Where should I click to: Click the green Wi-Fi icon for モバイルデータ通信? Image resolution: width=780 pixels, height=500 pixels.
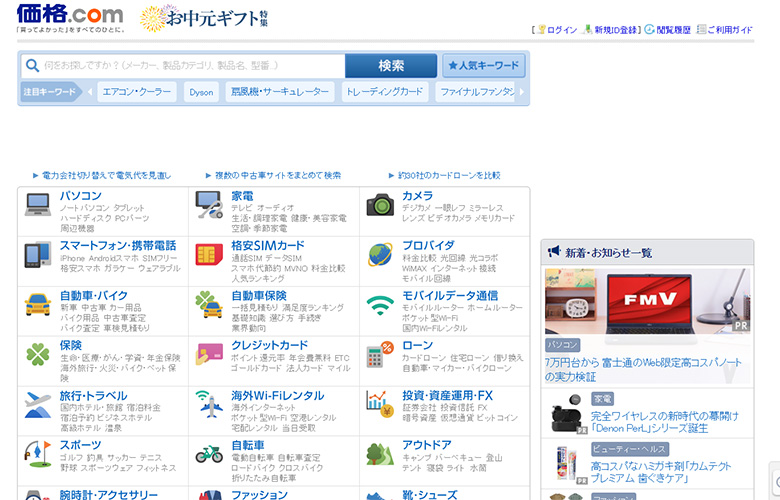380,305
